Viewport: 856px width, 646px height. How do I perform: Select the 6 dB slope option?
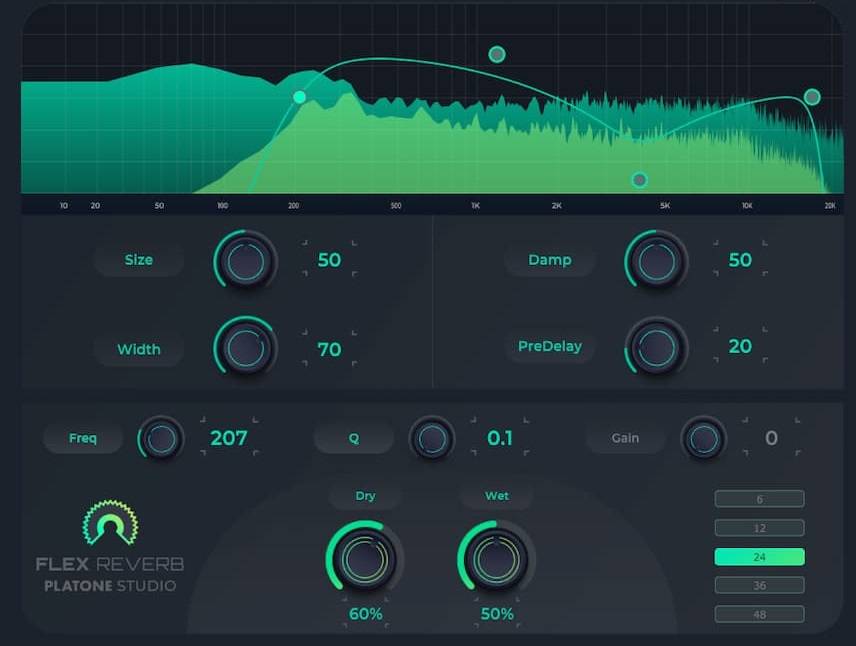pyautogui.click(x=759, y=499)
